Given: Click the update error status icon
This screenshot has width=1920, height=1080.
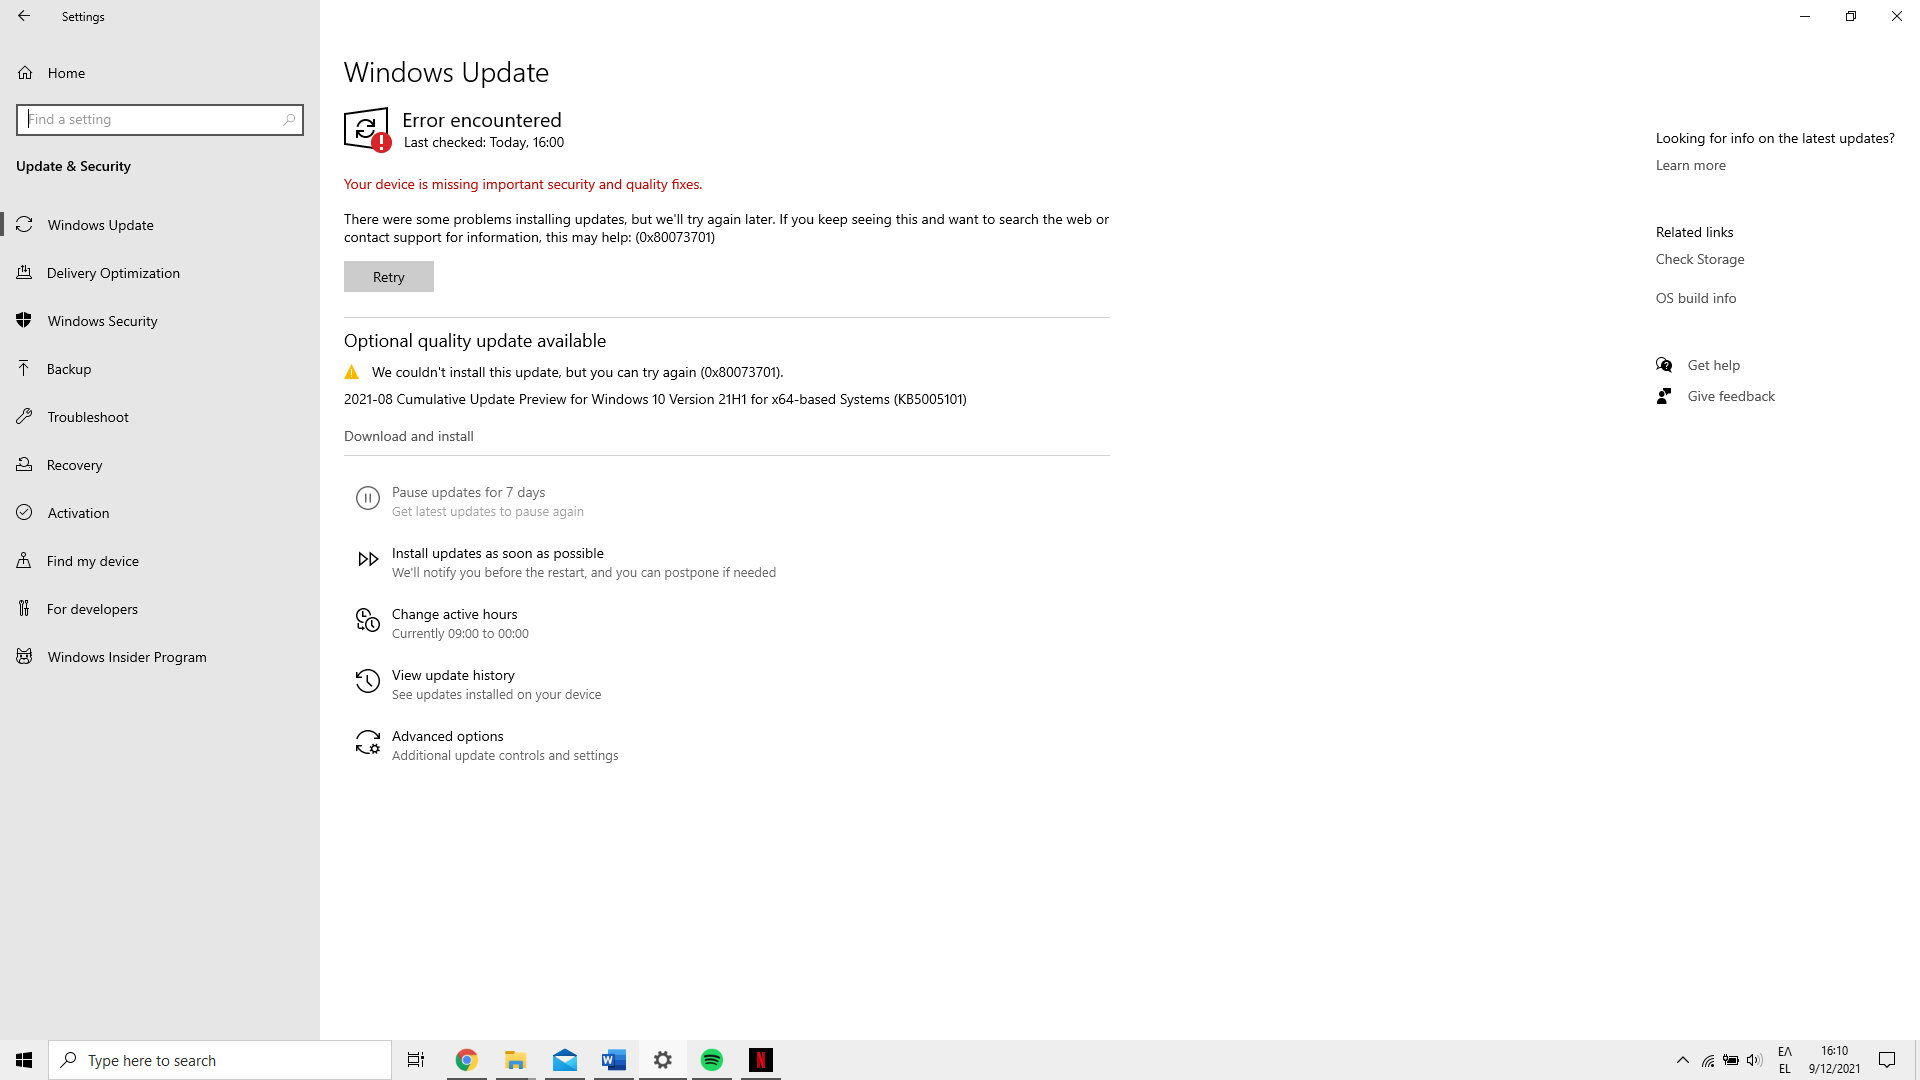Looking at the screenshot, I should coord(367,130).
